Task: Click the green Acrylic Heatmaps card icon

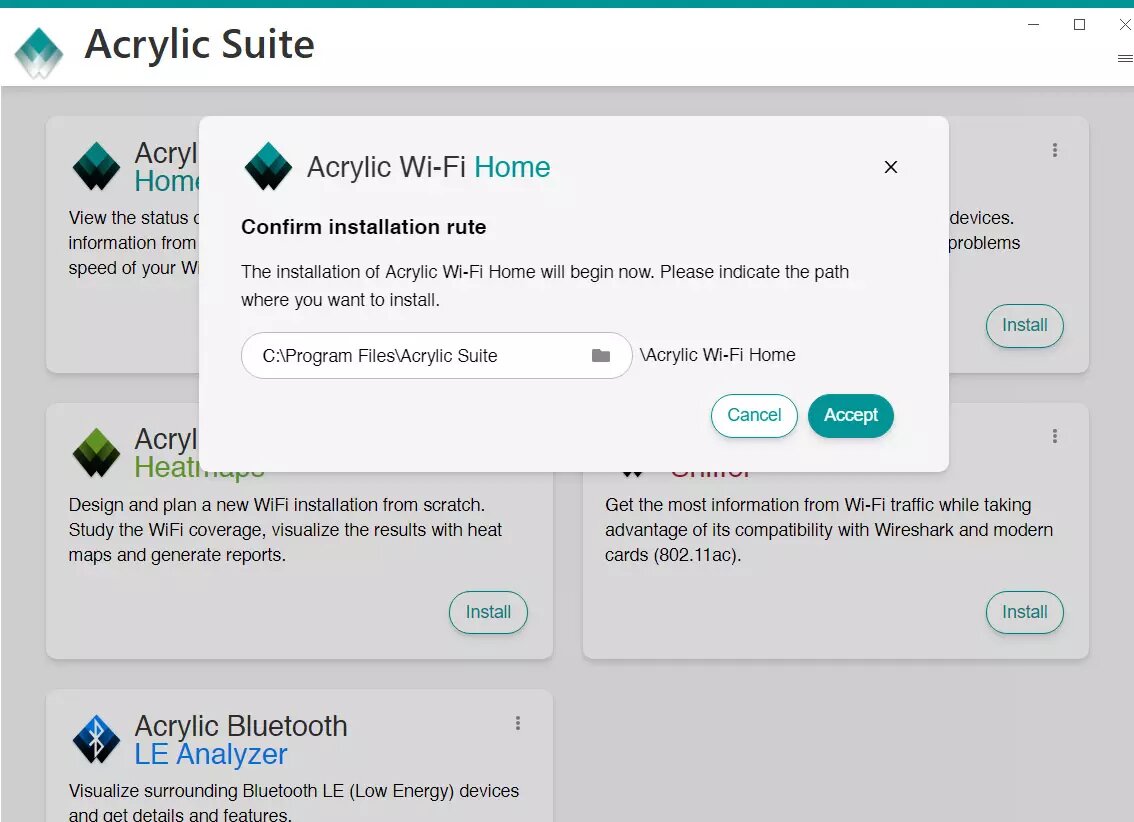Action: click(96, 453)
